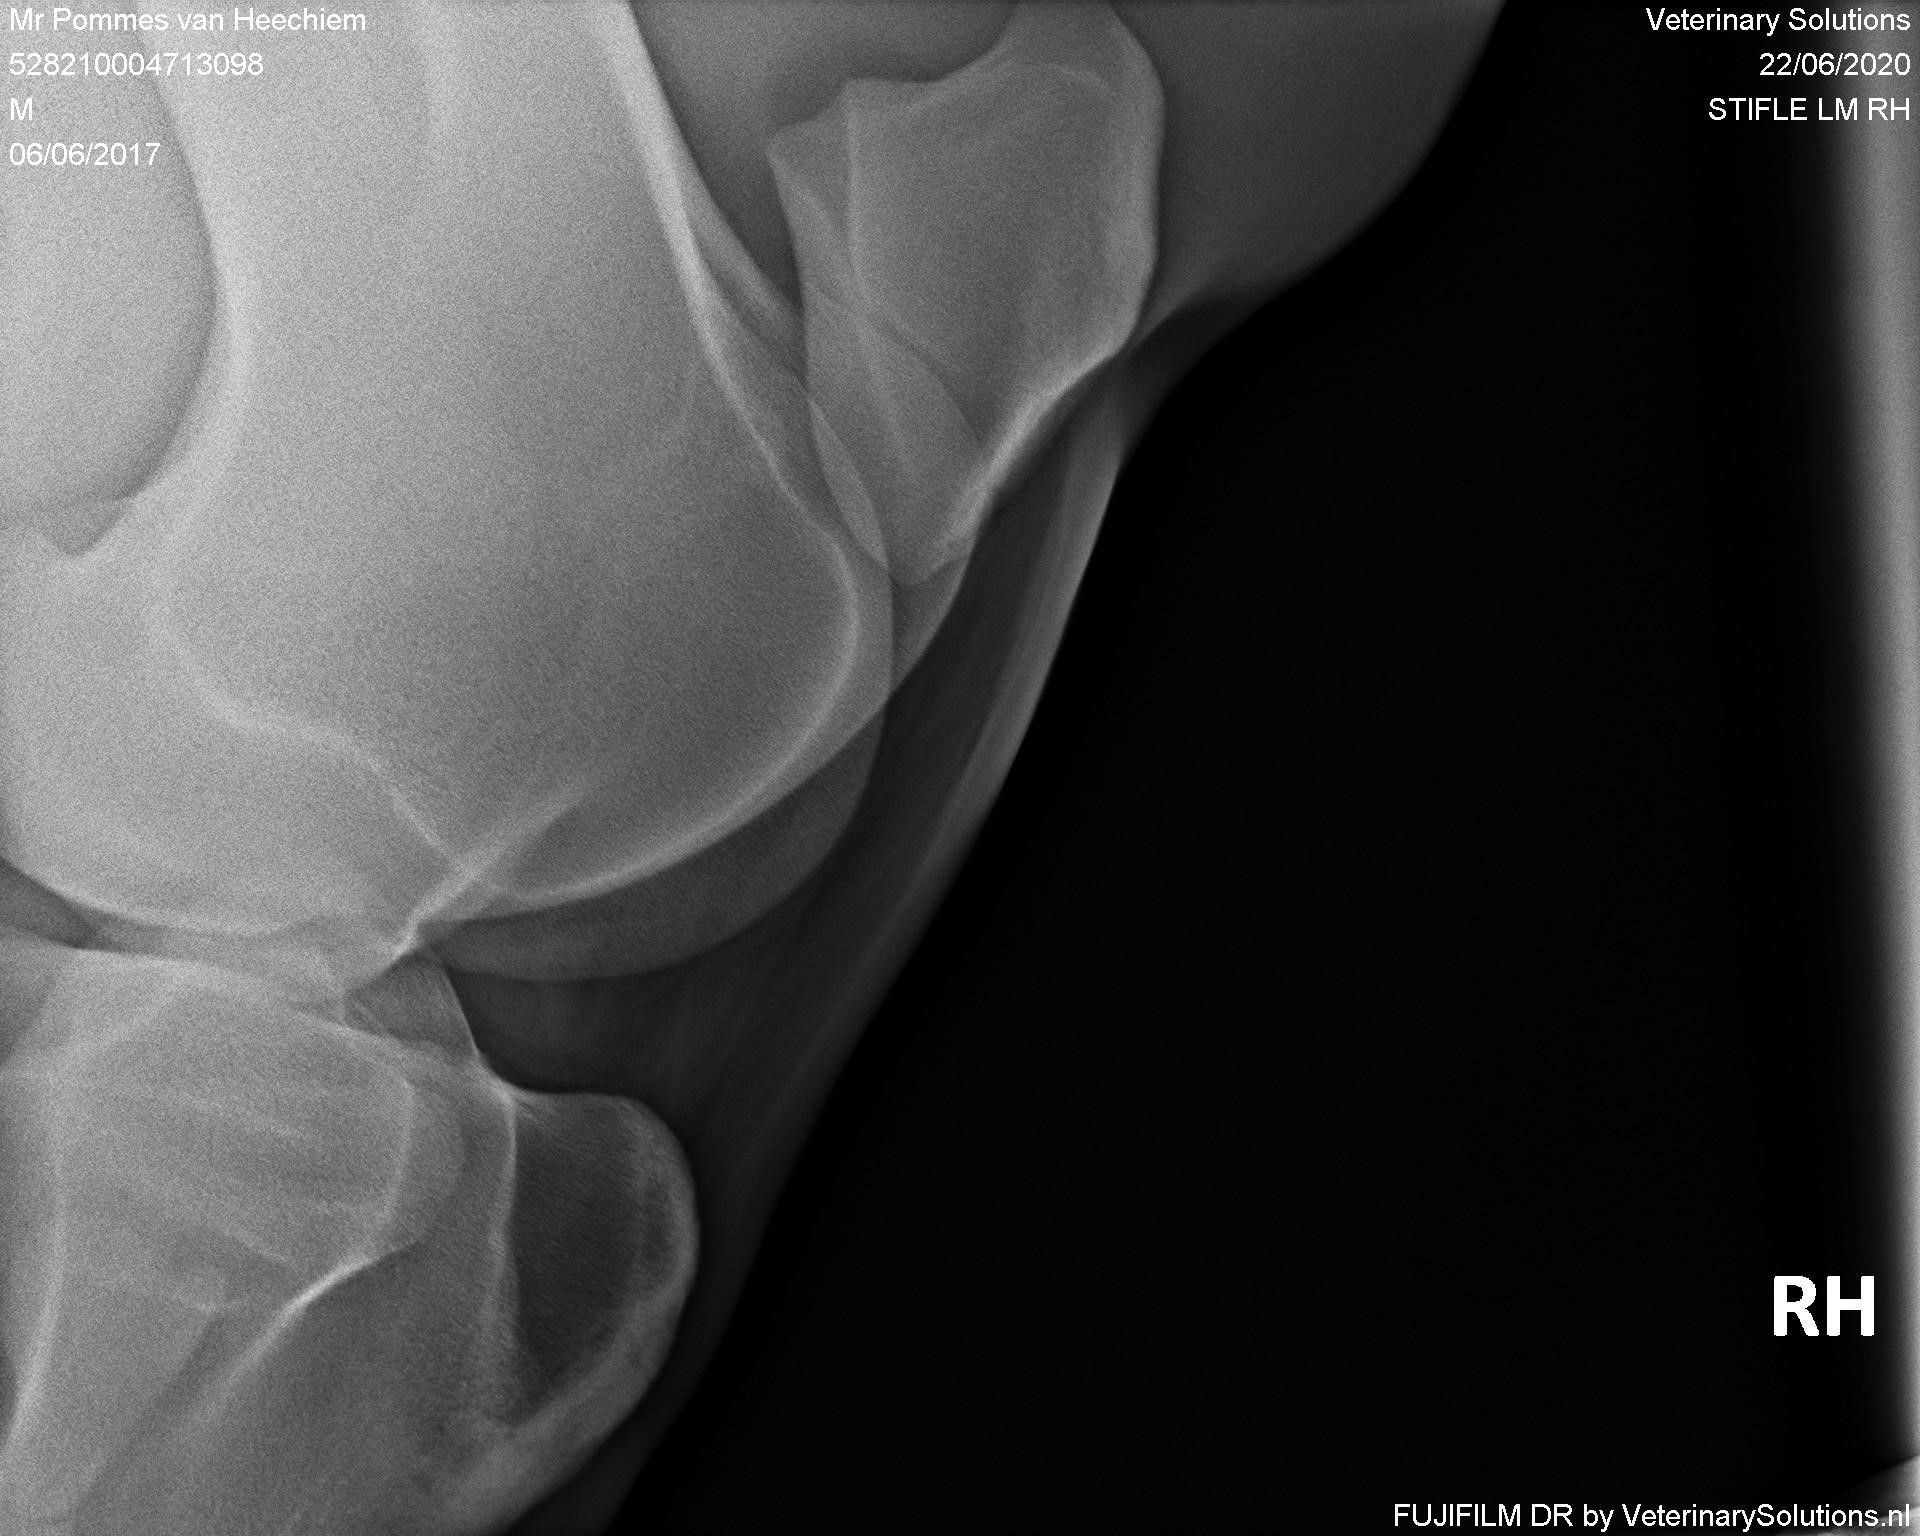Viewport: 1920px width, 1536px height.
Task: Click 'FUJIFILM DR by VeterinarySolutions.nl' footer text
Action: (1652, 1515)
